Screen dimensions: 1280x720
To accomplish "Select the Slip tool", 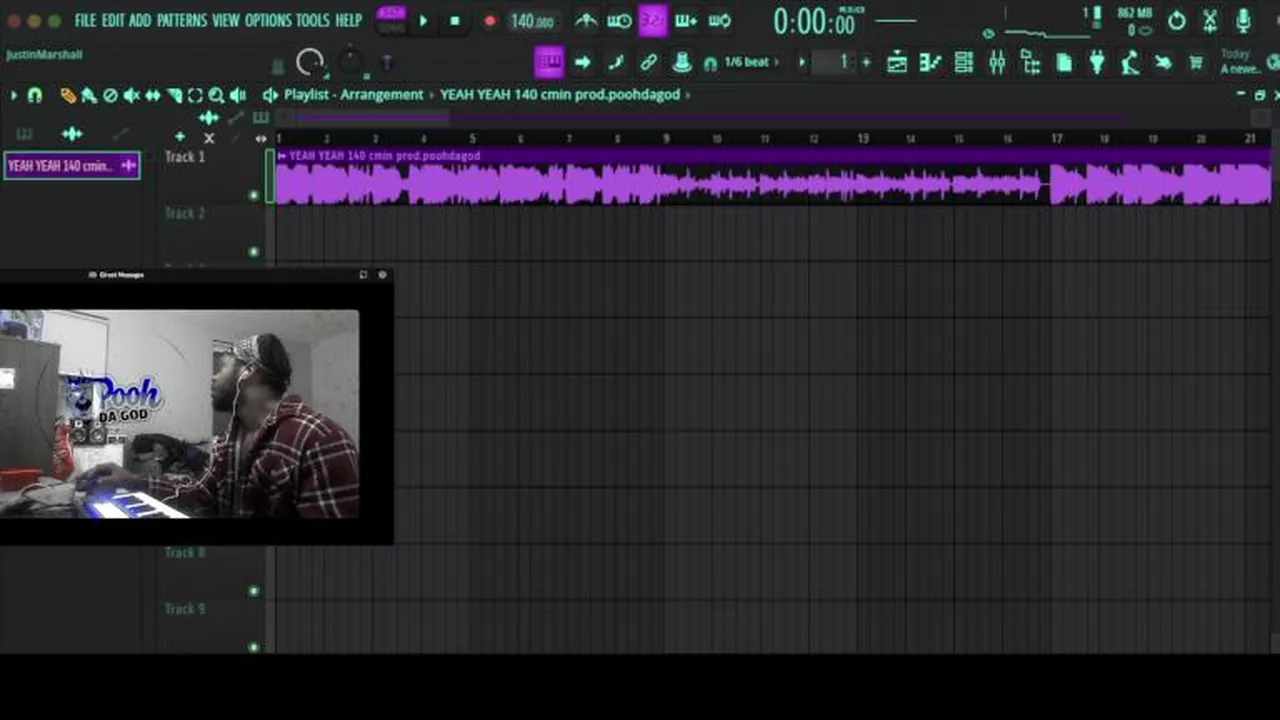I will [x=152, y=95].
